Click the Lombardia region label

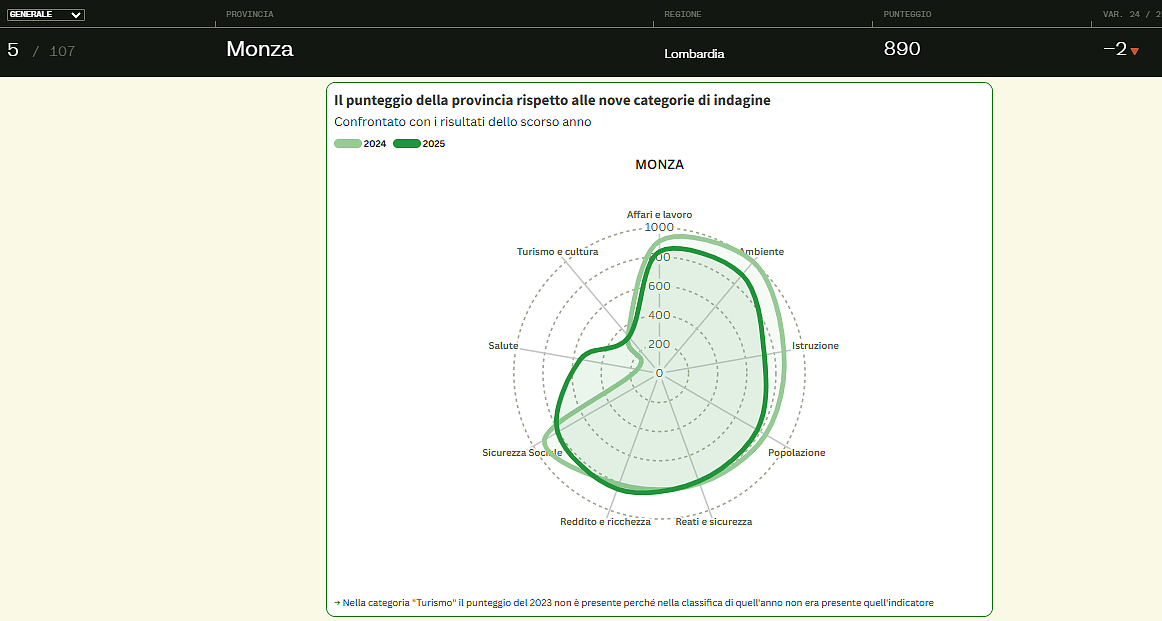click(694, 54)
